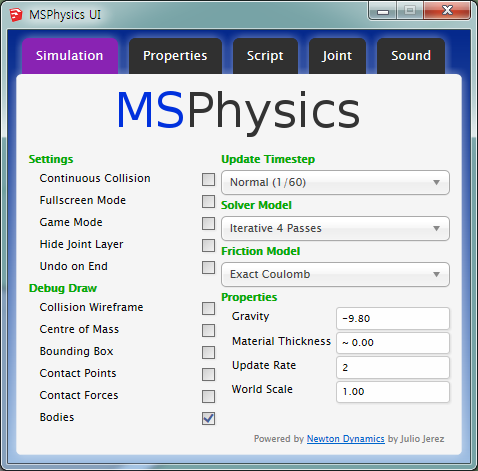
Task: Toggle Fullscreen Mode checkbox
Action: 208,202
